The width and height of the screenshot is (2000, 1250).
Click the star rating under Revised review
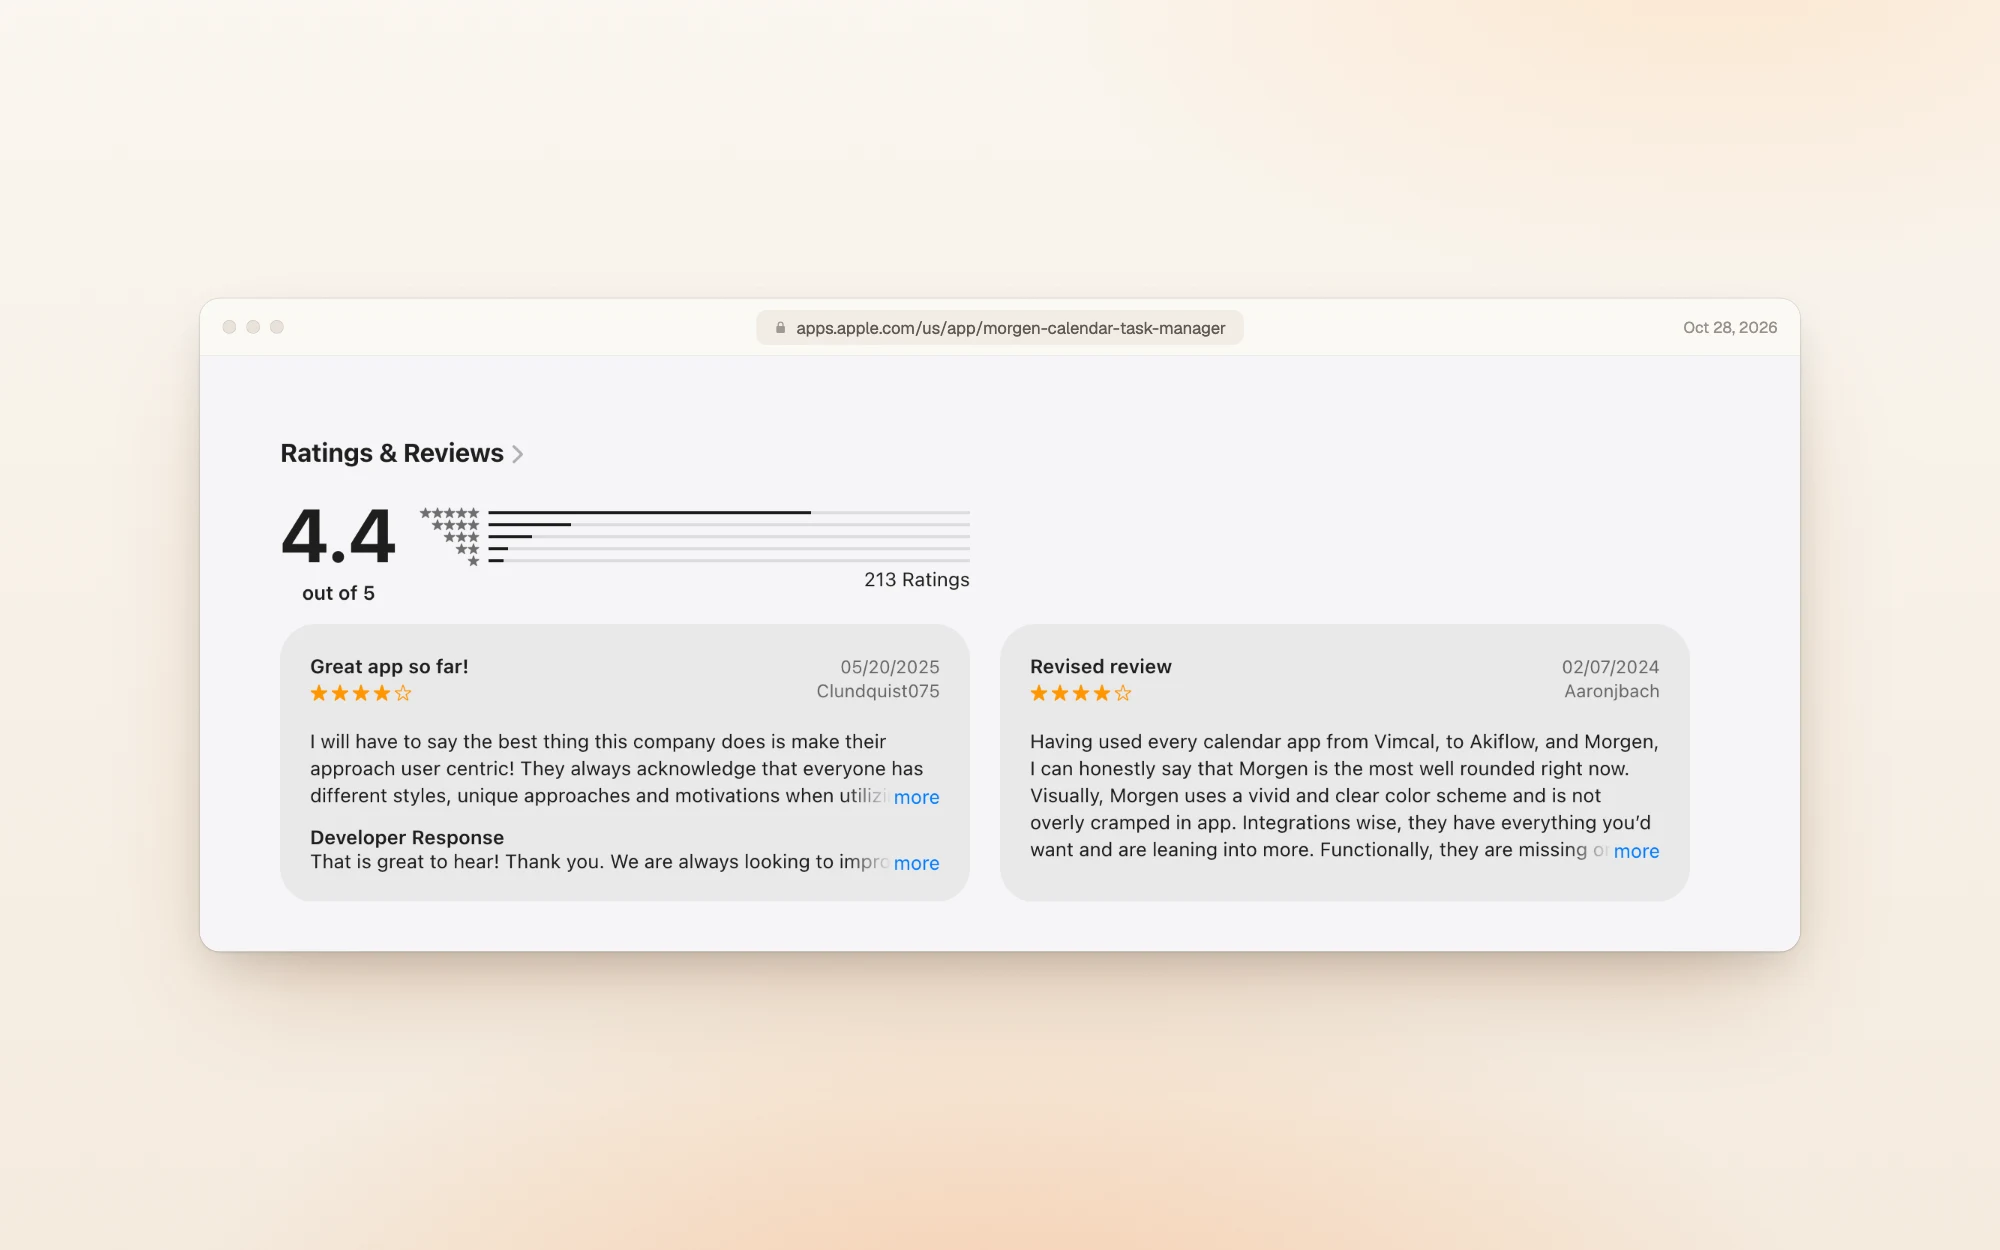1081,693
